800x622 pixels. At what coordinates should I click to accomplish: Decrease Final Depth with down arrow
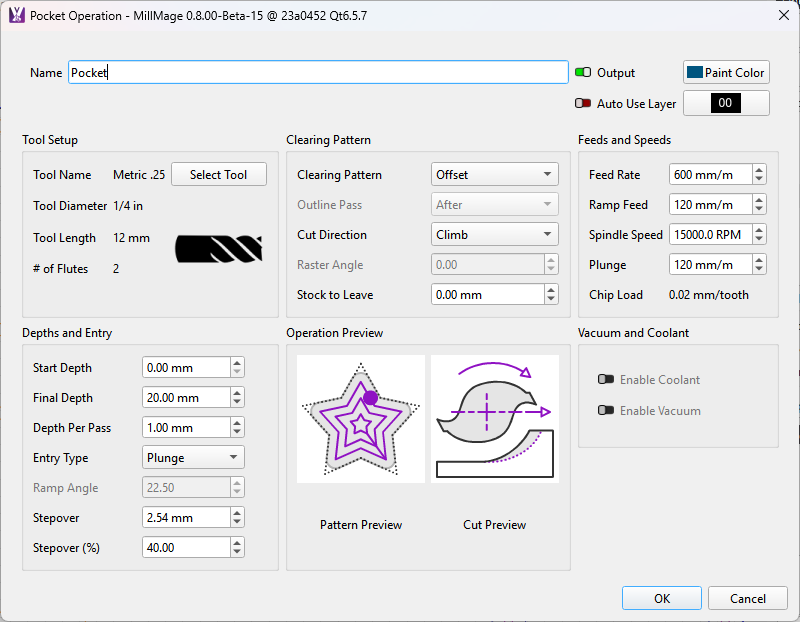(x=237, y=403)
